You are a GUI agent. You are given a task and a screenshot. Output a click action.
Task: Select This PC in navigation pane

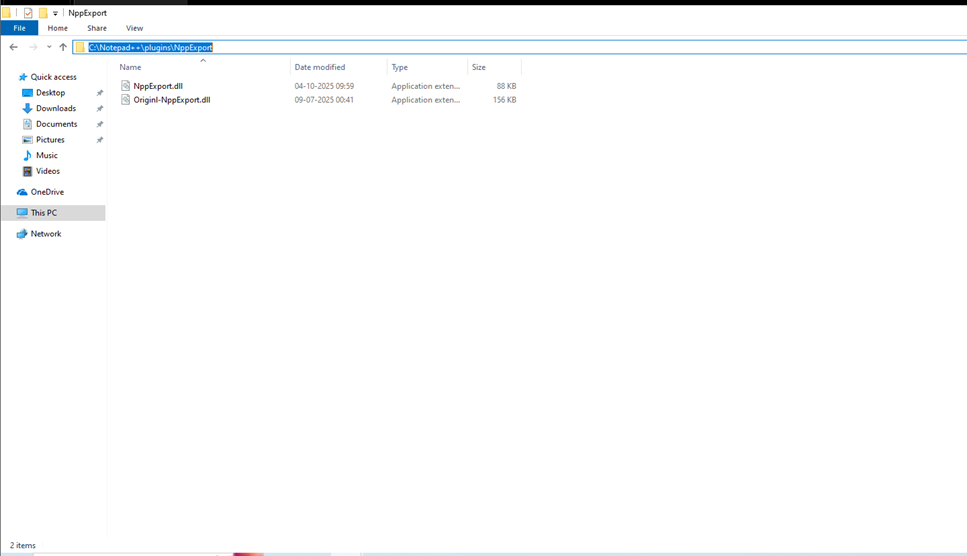pyautogui.click(x=43, y=213)
